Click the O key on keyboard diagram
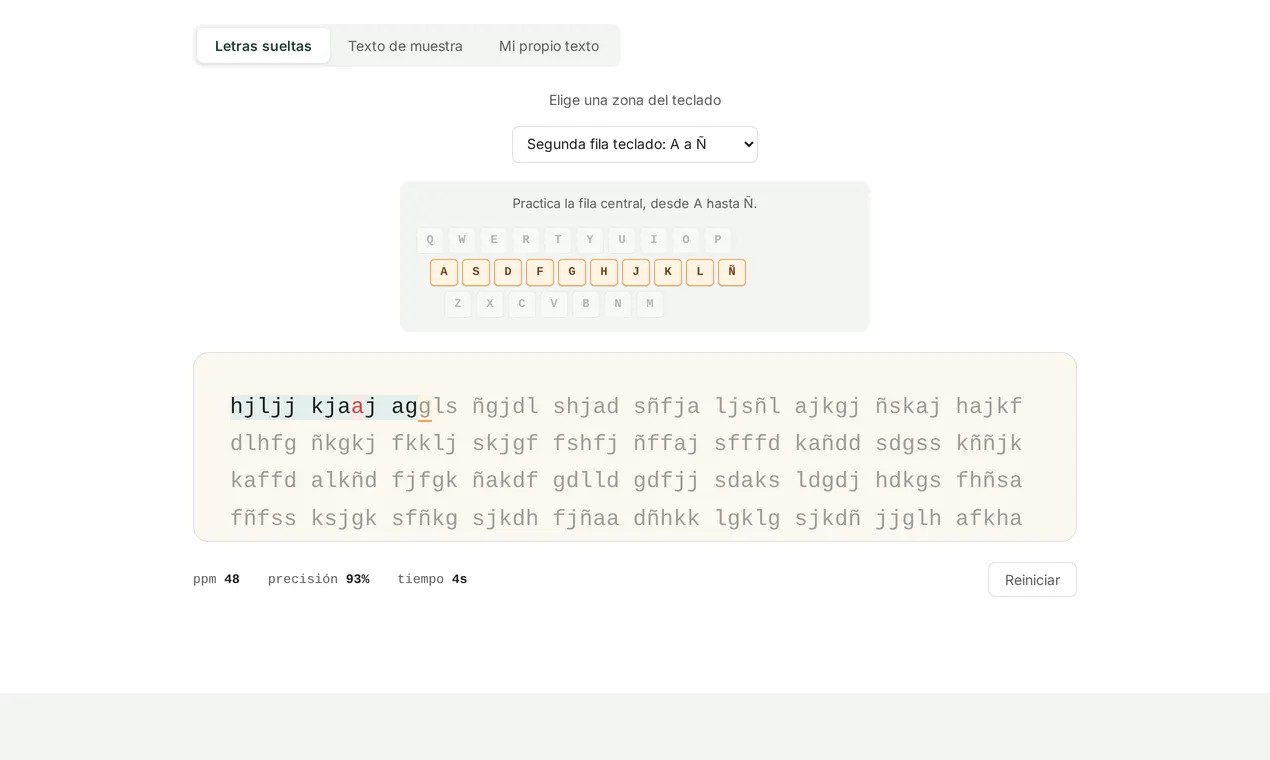This screenshot has width=1270, height=760. (x=686, y=240)
